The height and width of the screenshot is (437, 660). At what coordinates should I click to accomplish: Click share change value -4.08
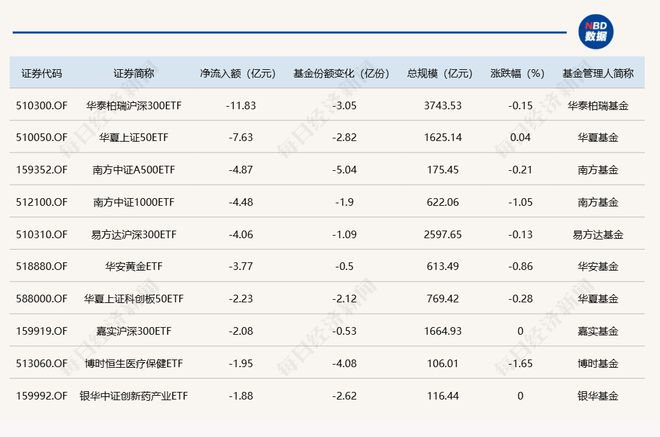point(344,363)
